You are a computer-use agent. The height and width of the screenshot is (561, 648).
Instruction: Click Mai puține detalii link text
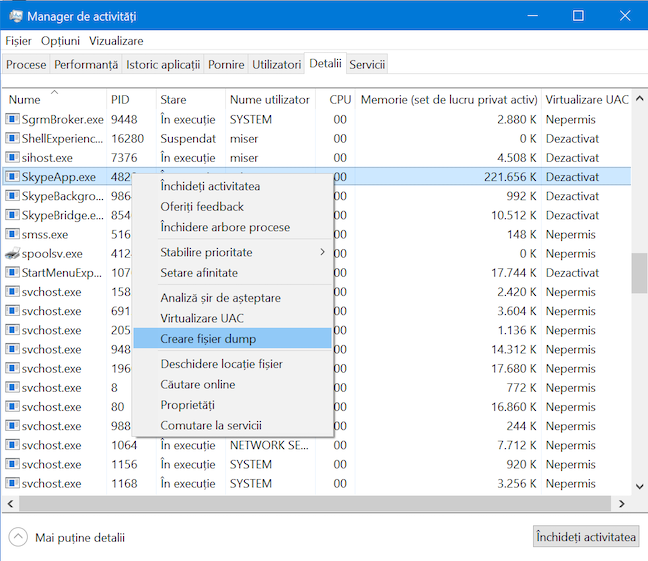[80, 537]
